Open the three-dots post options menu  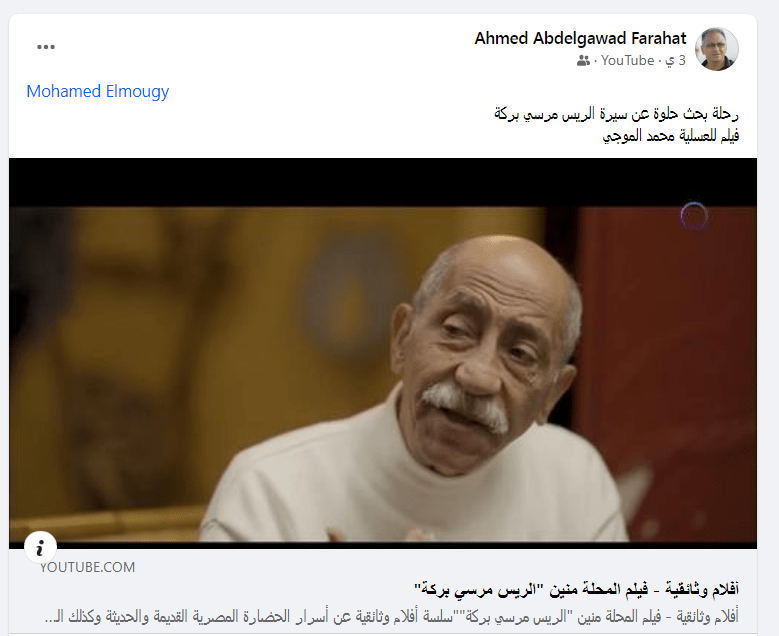click(x=46, y=47)
